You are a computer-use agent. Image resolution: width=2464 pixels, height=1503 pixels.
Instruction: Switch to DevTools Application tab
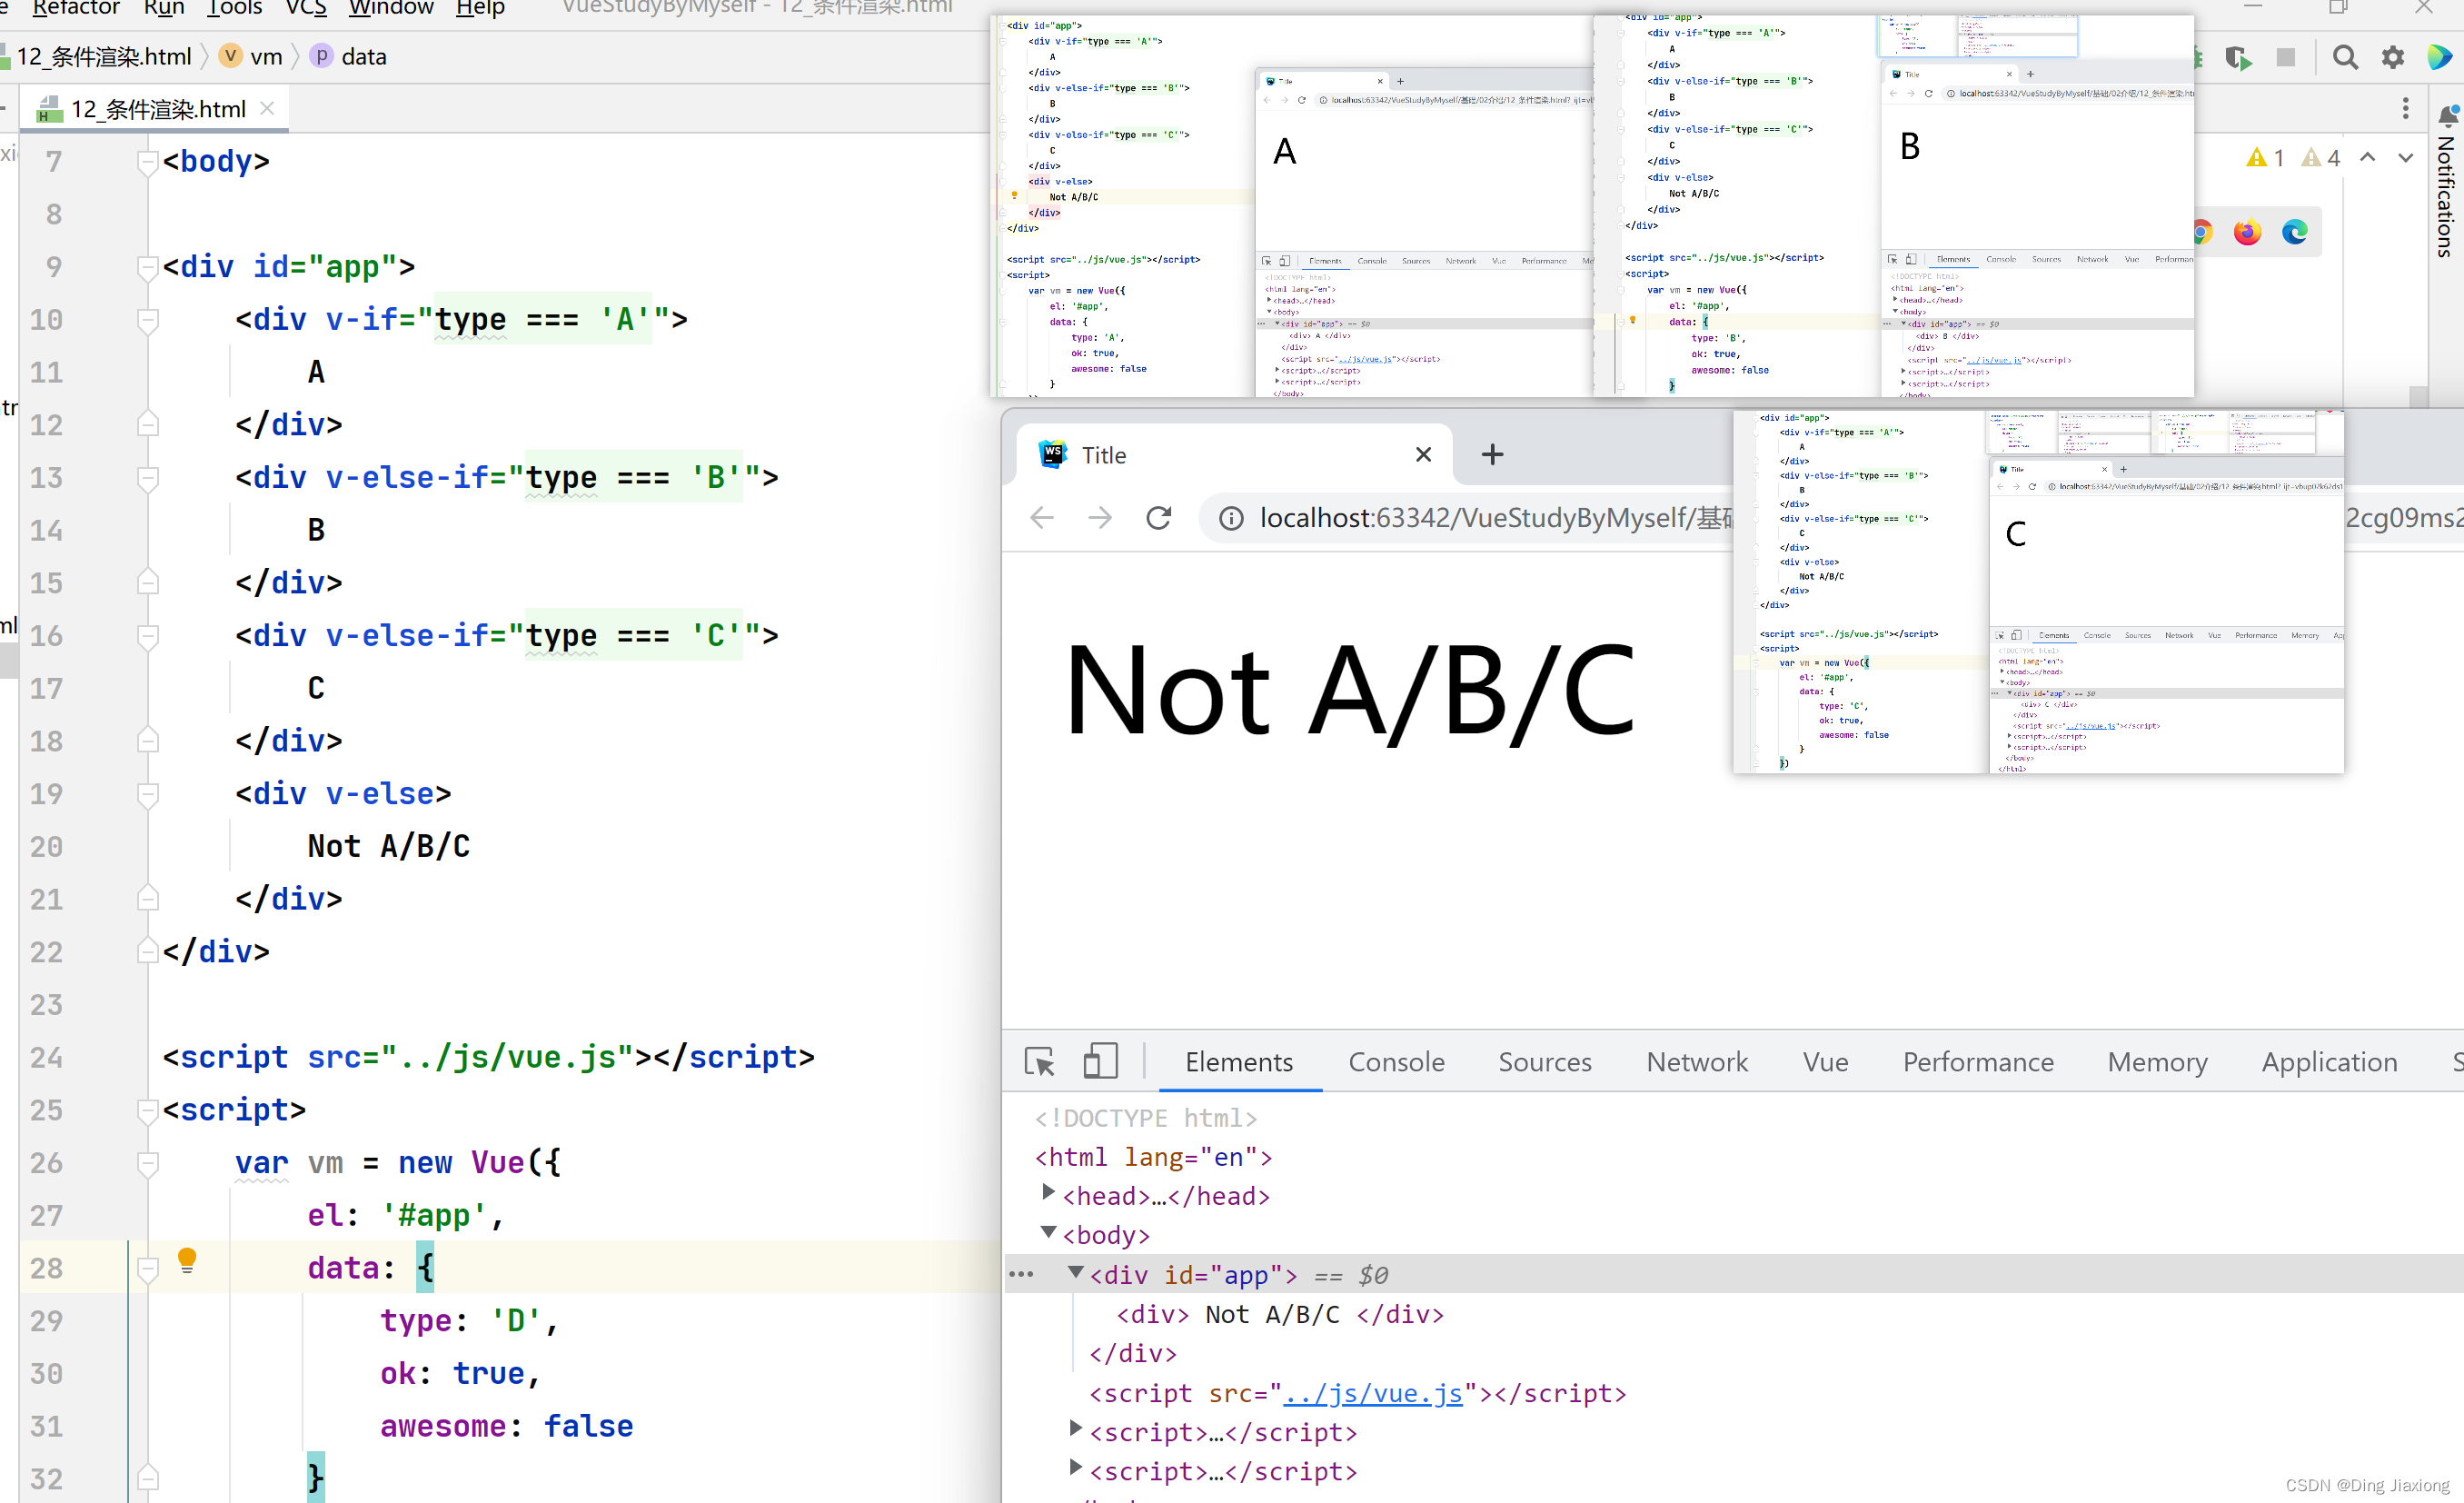click(x=2329, y=1062)
